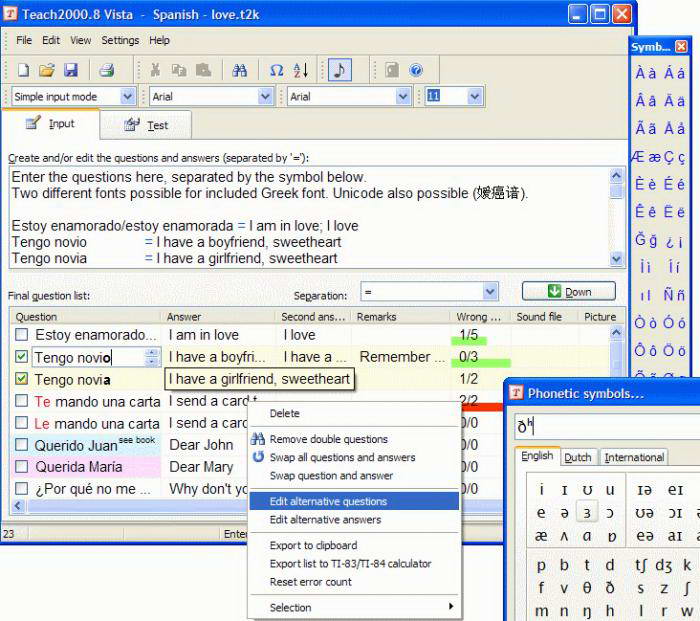Open the View menu

[81, 40]
